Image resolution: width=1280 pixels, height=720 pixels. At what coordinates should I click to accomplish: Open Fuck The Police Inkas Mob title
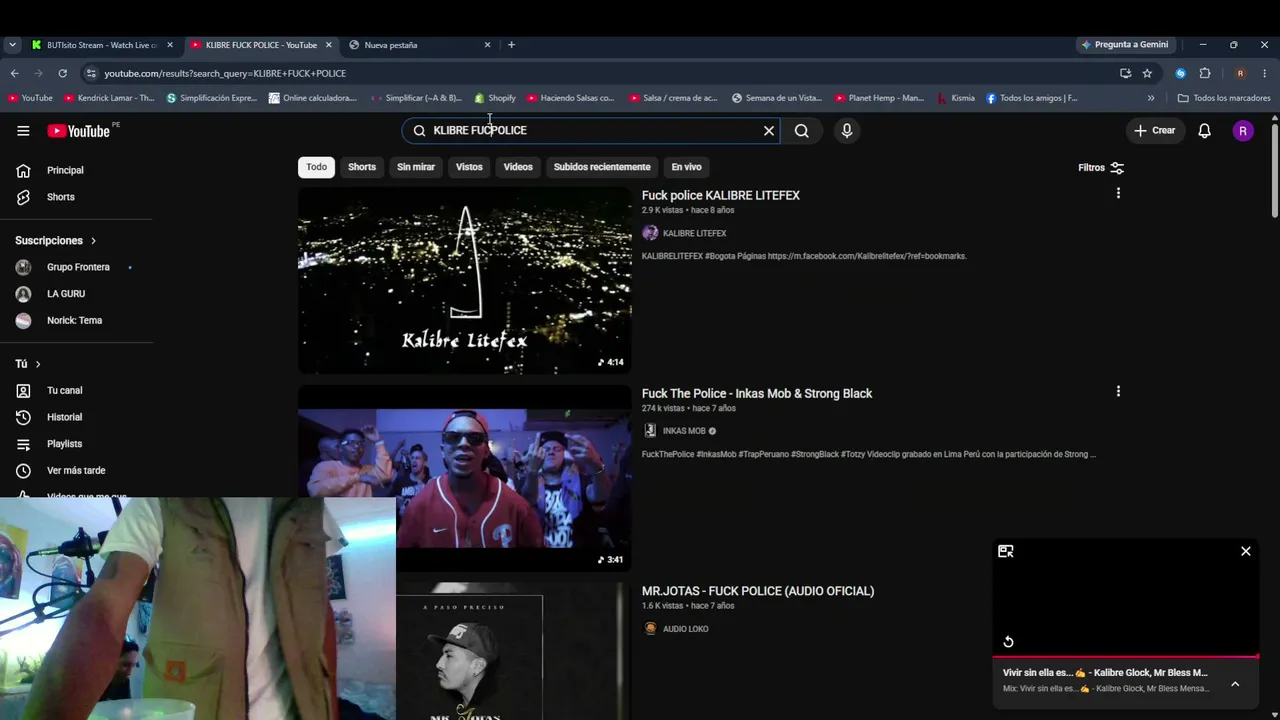(757, 393)
